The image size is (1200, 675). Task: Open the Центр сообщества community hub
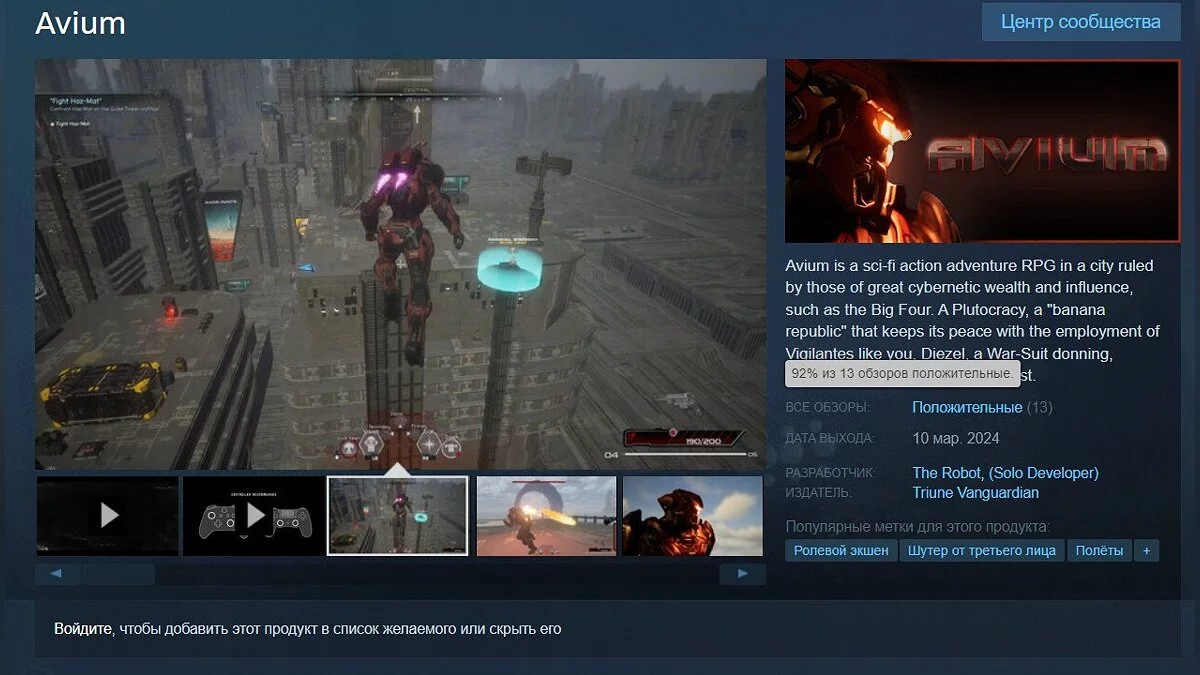tap(1080, 22)
